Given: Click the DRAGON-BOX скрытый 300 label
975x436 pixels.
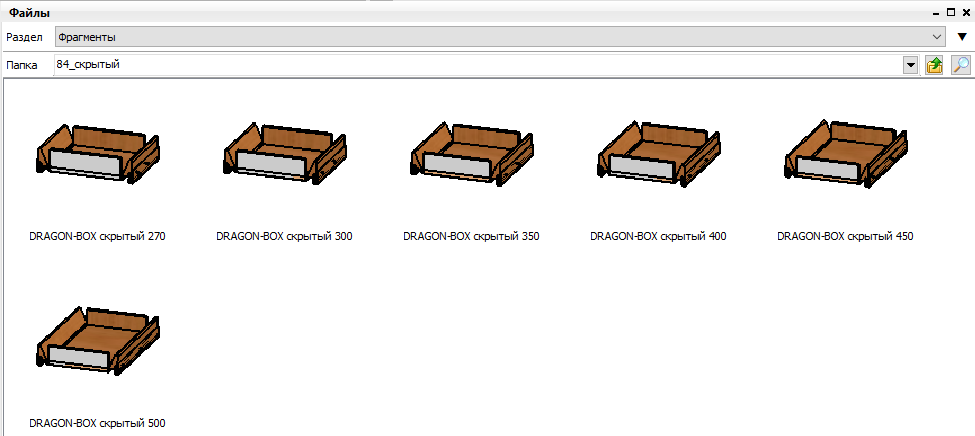Looking at the screenshot, I should pos(284,236).
